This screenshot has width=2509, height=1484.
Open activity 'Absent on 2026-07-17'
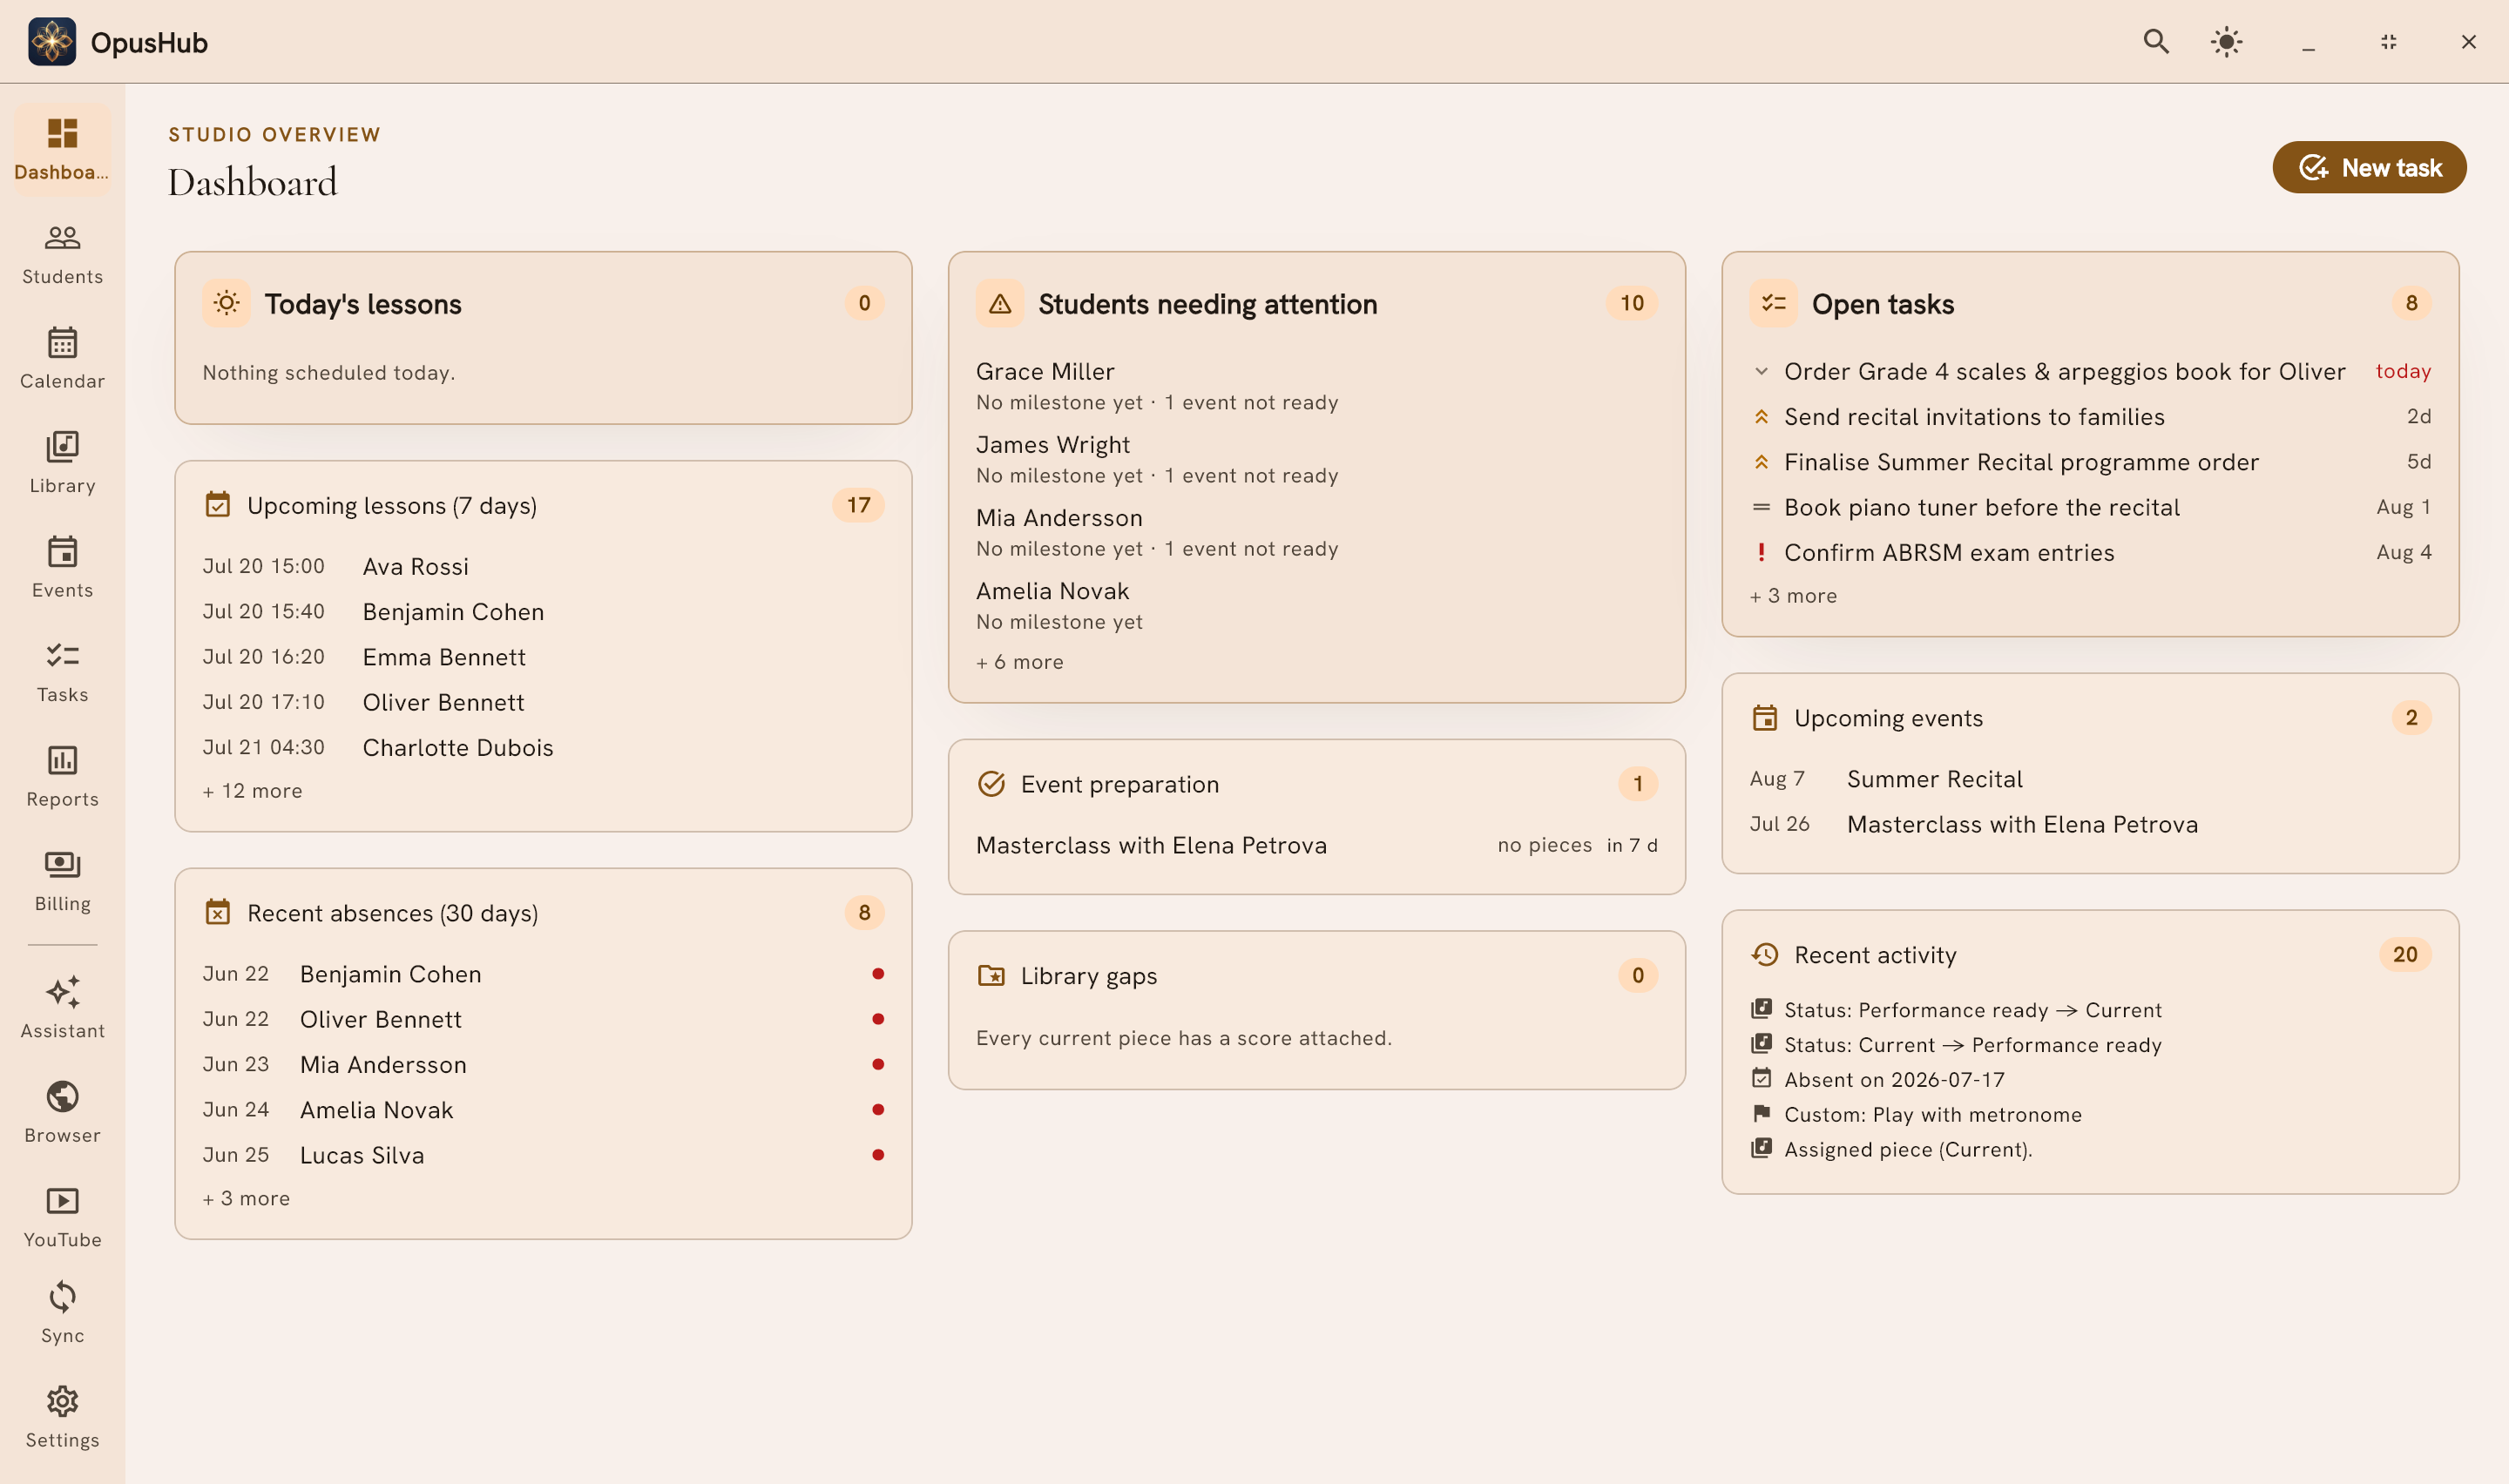click(x=2090, y=1080)
